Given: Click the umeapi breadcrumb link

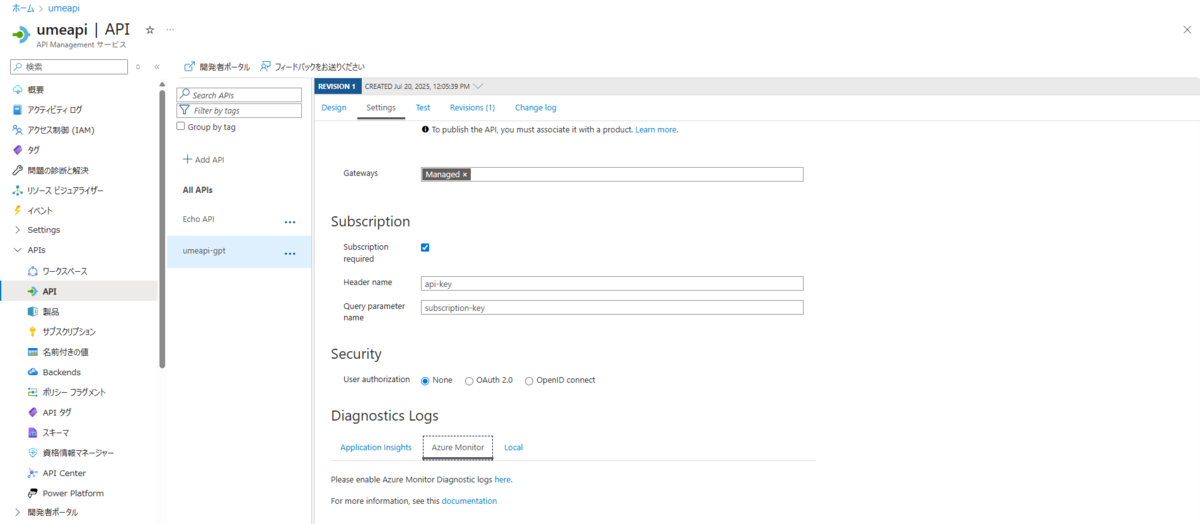Looking at the screenshot, I should click(65, 7).
